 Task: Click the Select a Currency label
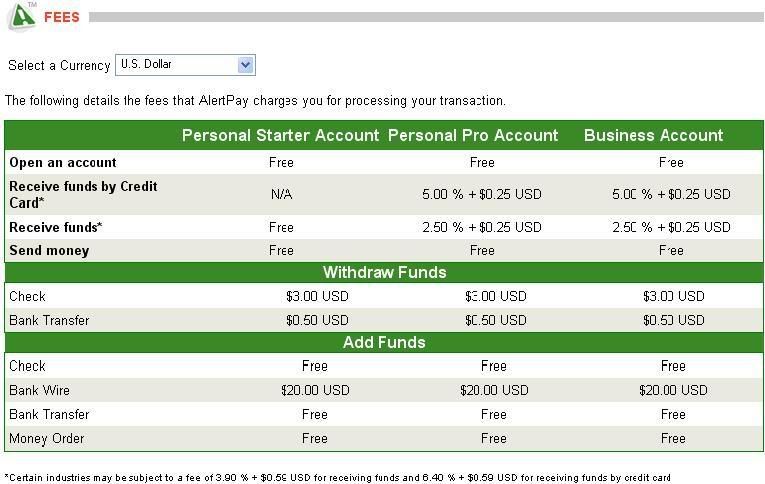pyautogui.click(x=59, y=65)
